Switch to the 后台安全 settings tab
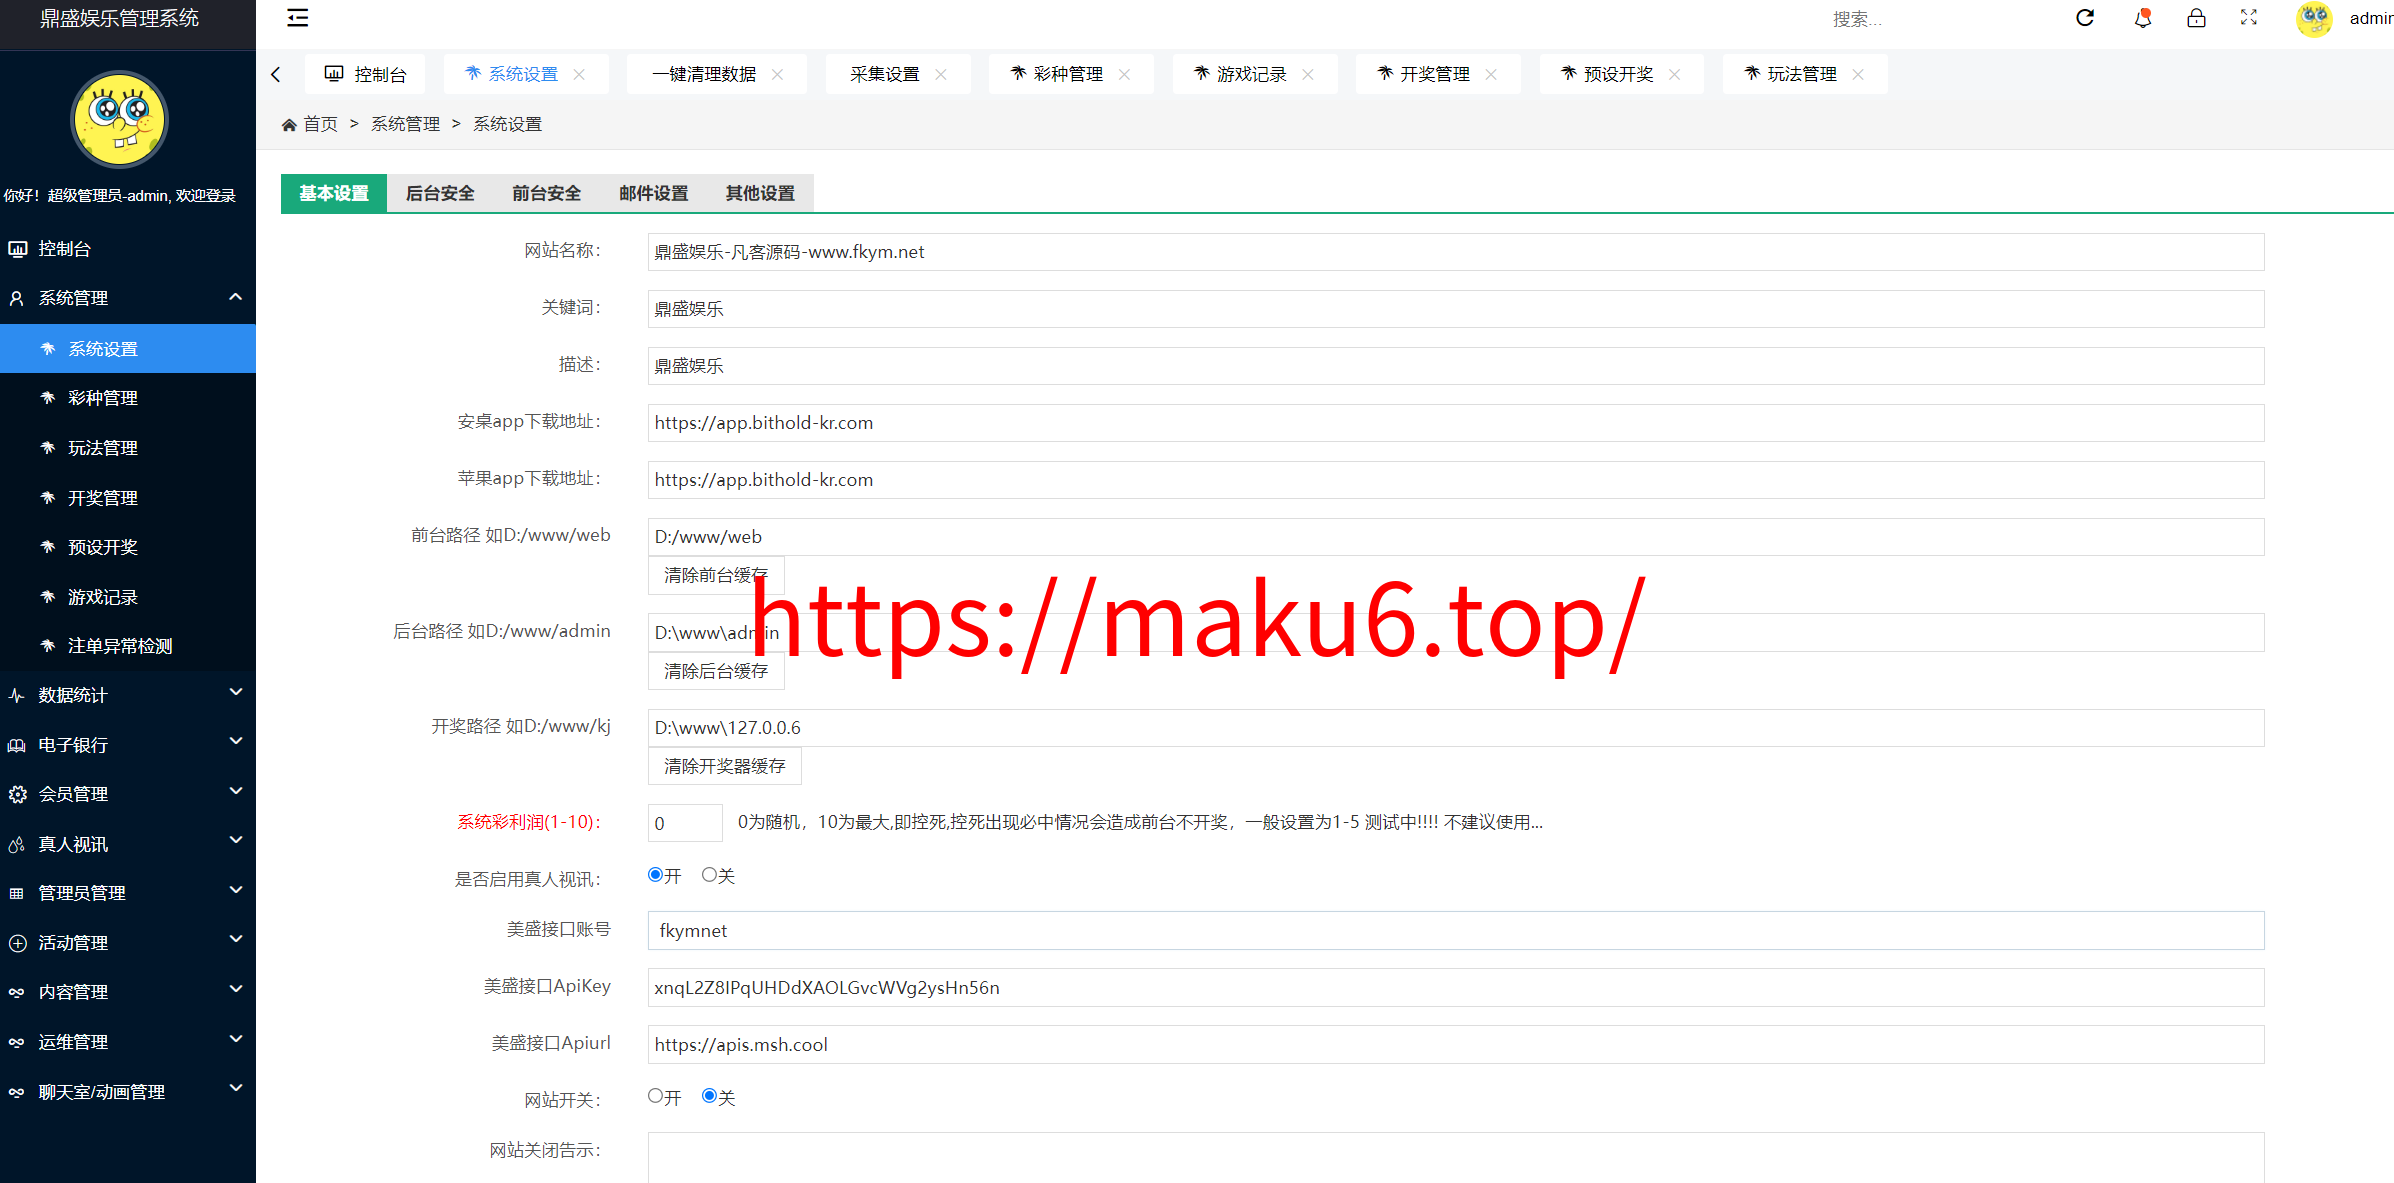 tap(440, 193)
